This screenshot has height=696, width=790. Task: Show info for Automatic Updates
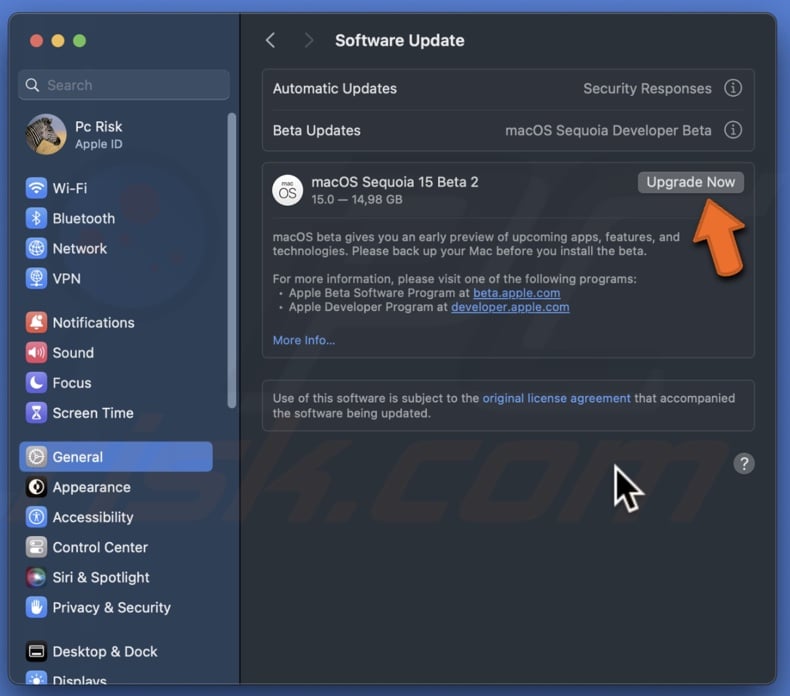733,88
